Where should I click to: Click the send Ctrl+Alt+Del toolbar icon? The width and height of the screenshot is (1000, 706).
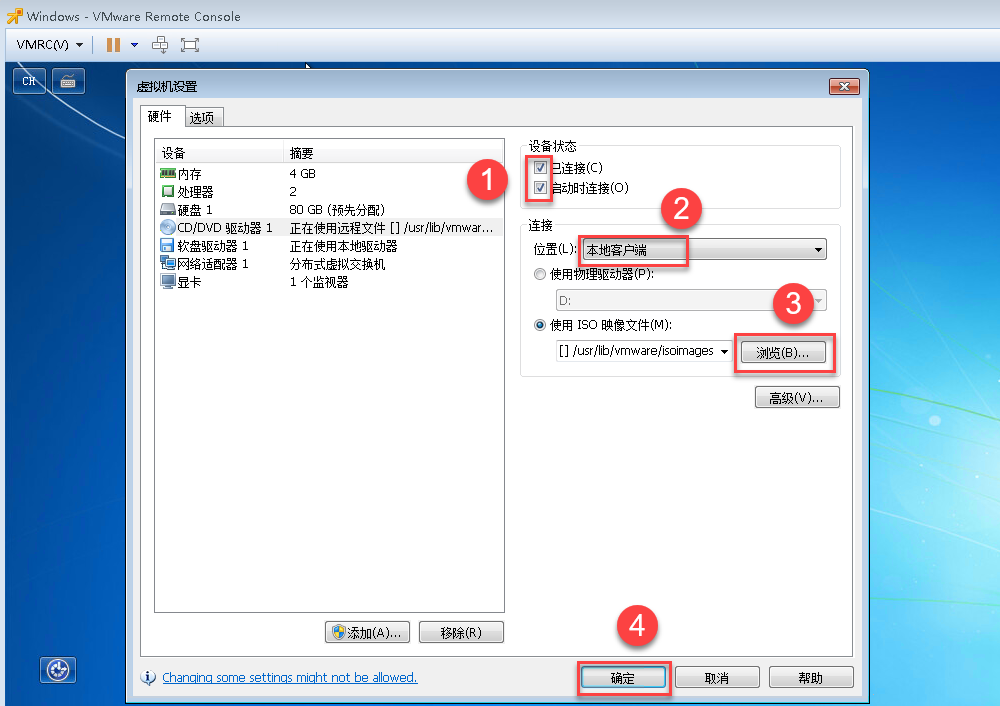point(160,45)
